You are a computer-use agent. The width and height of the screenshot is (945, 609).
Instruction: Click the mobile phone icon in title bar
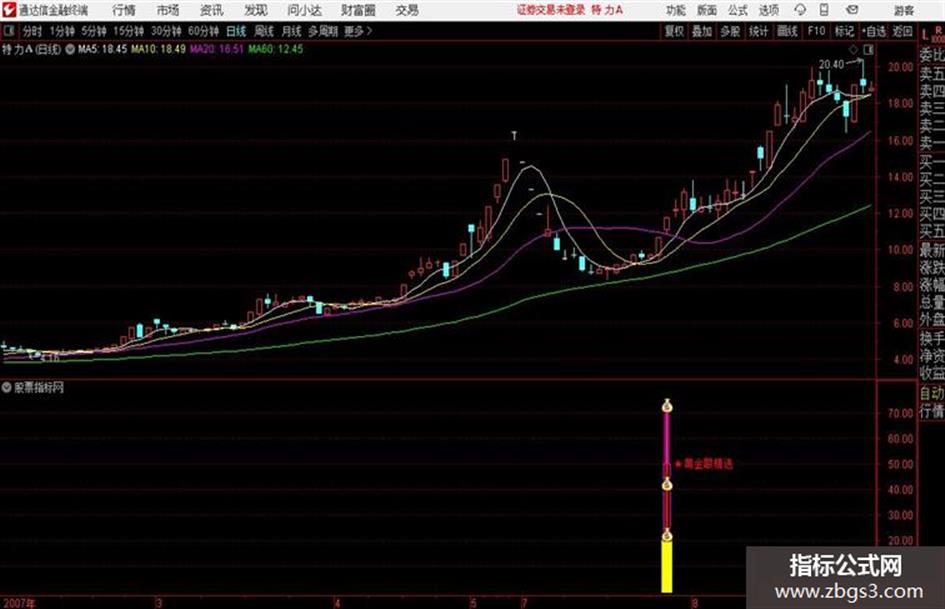pyautogui.click(x=824, y=10)
